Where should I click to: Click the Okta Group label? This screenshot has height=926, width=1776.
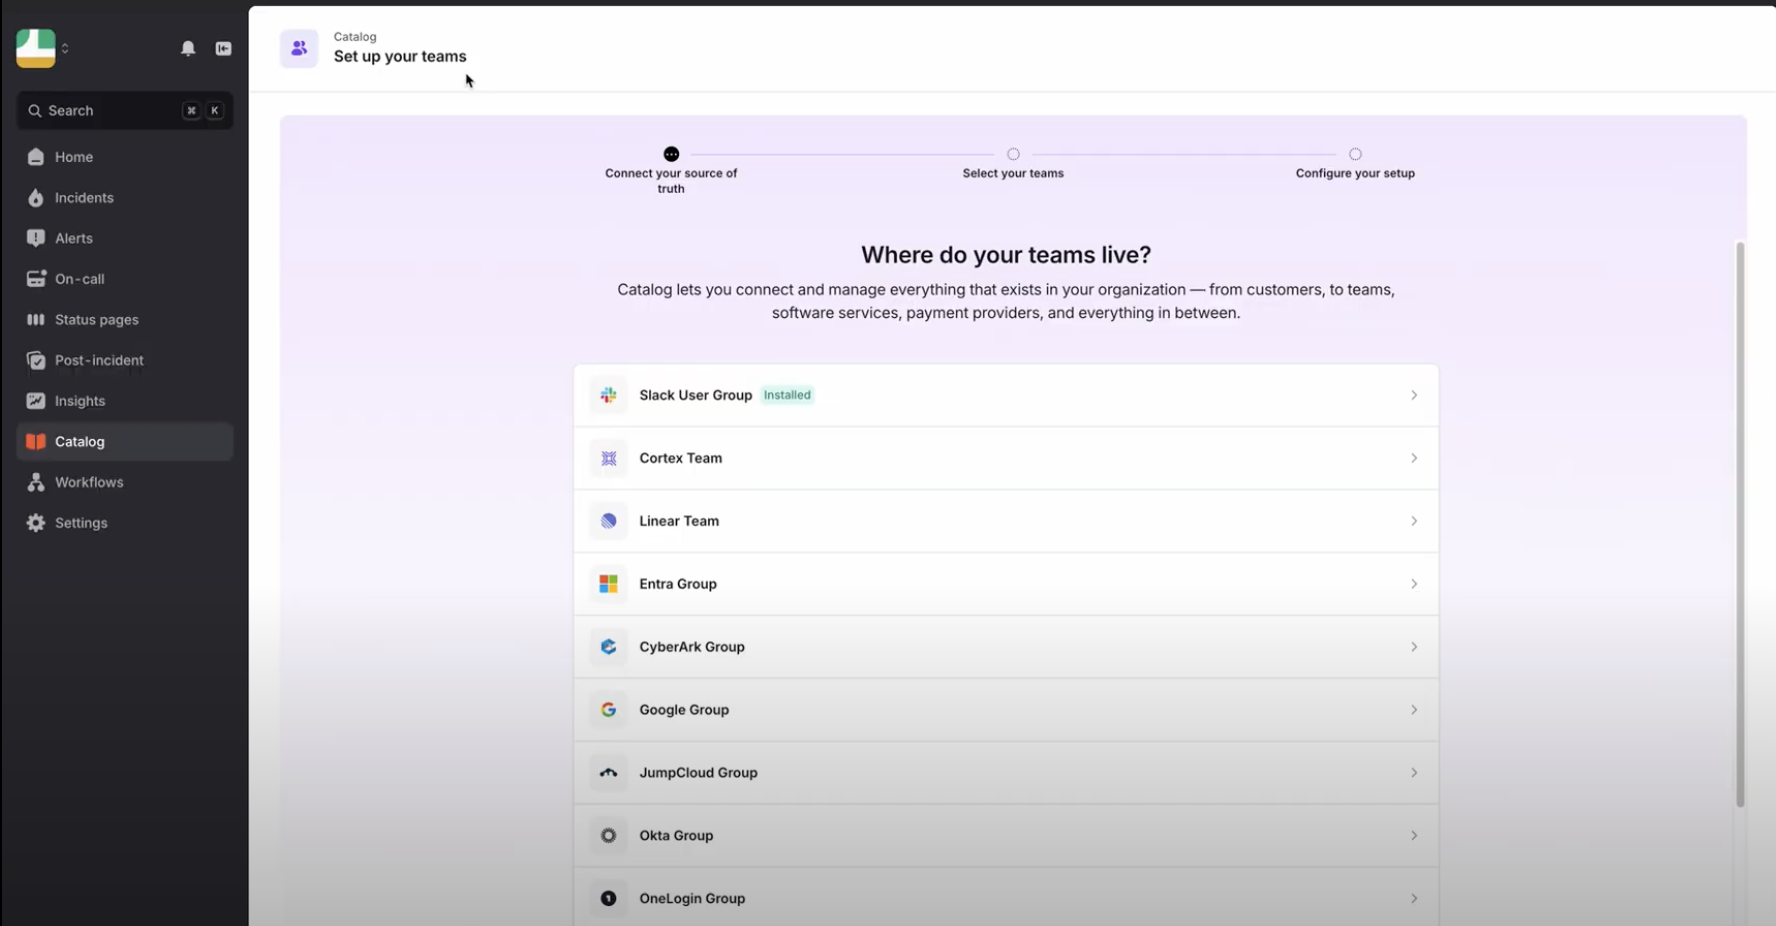[x=676, y=836]
